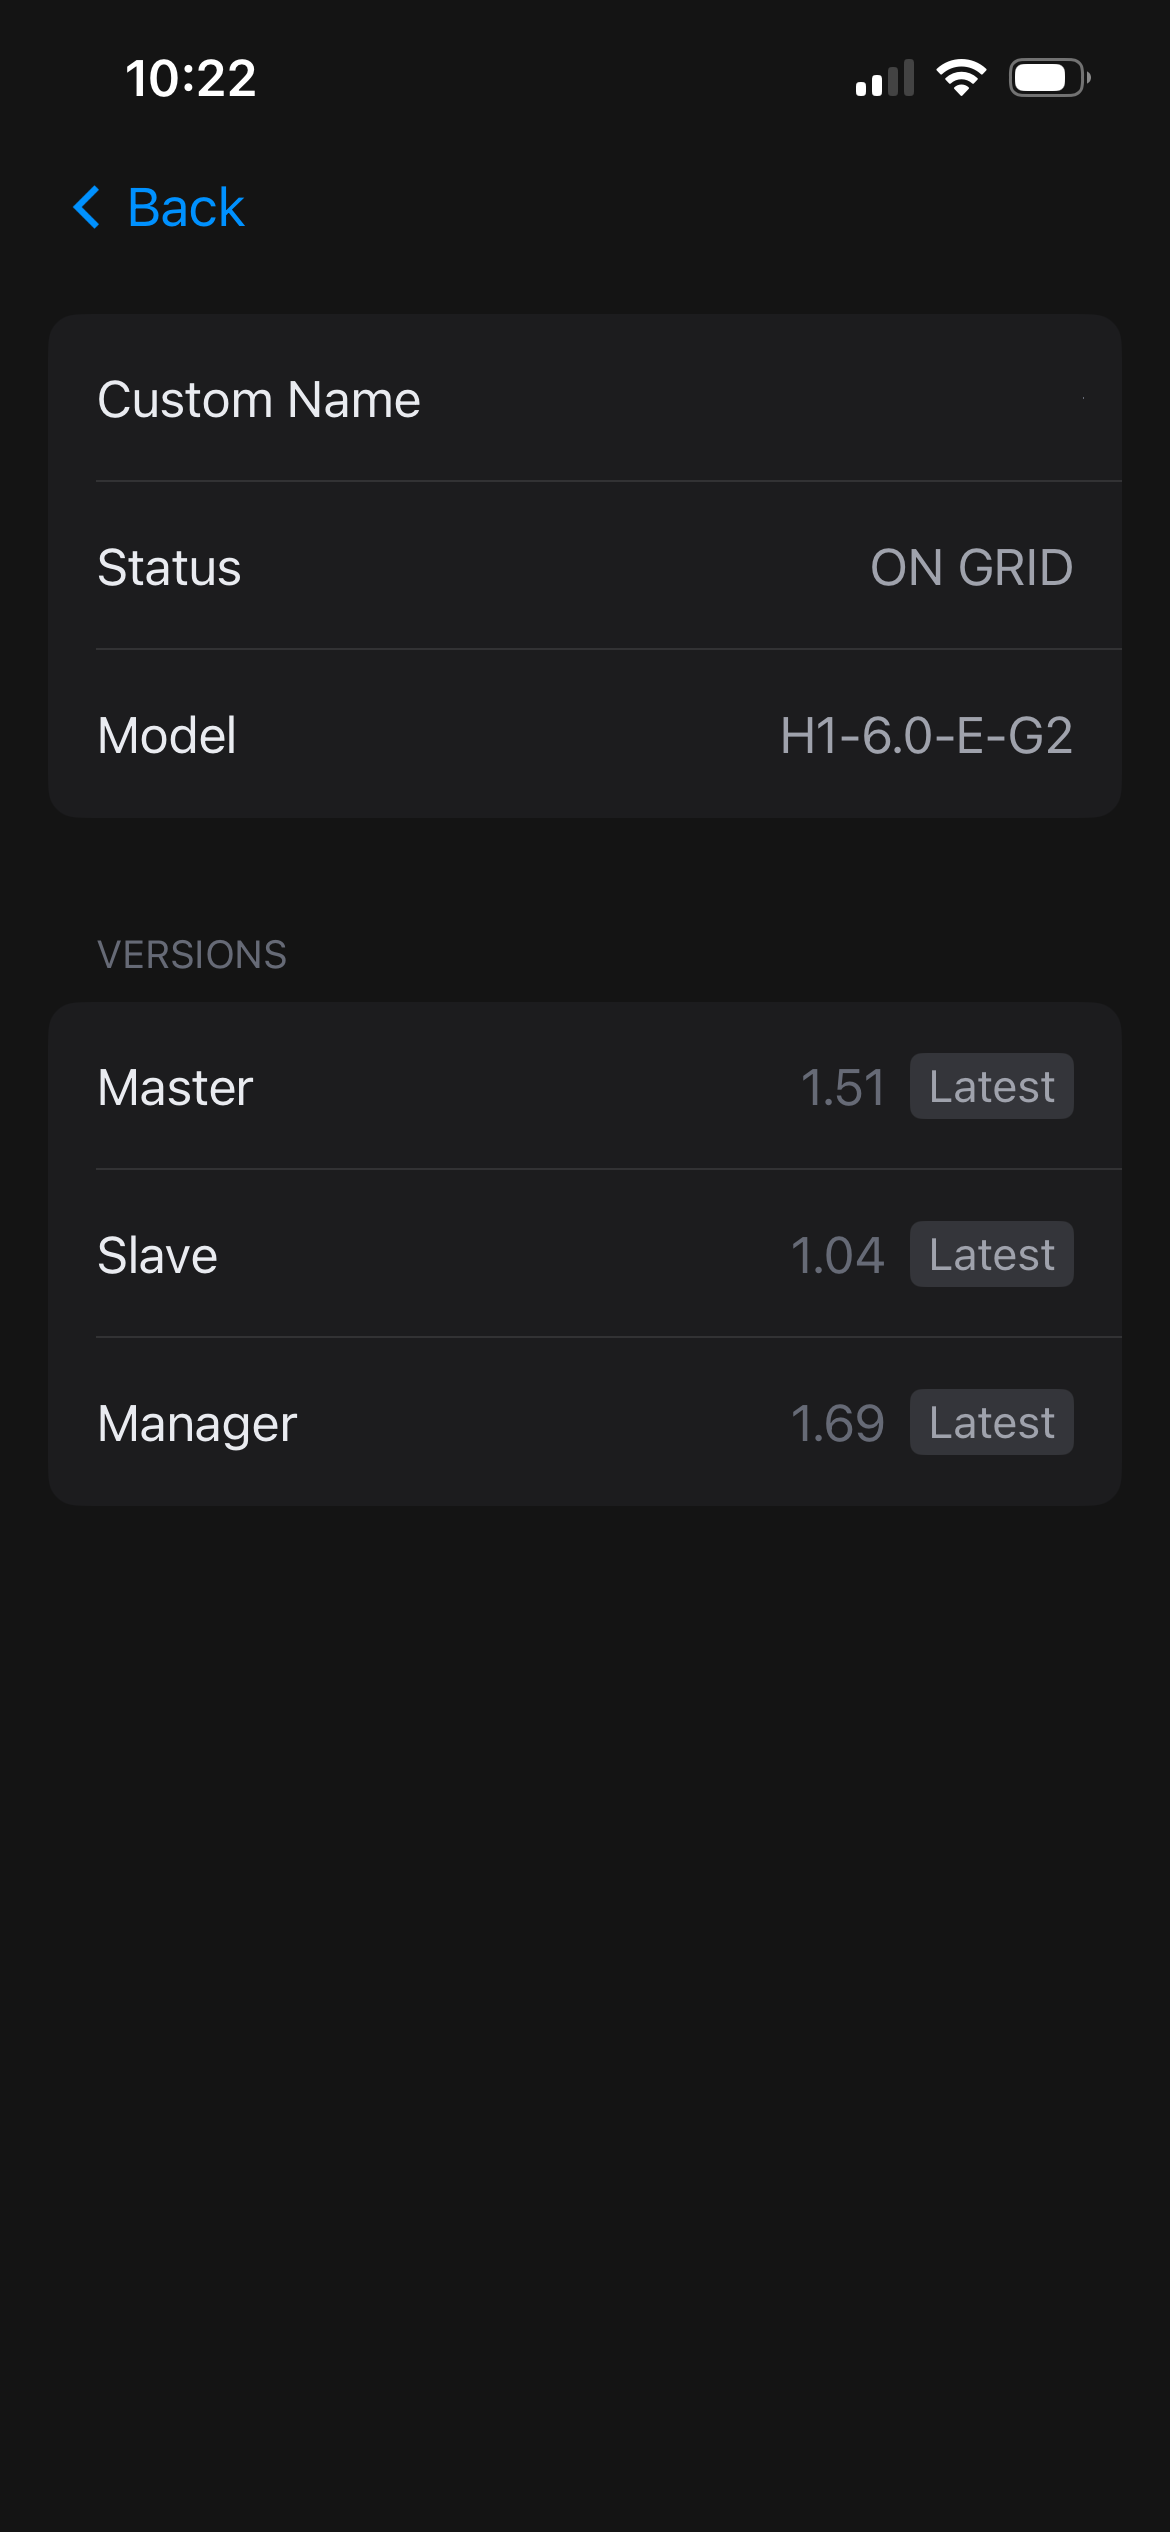Click the Latest badge next to Slave
This screenshot has height=2532, width=1170.
pos(991,1255)
